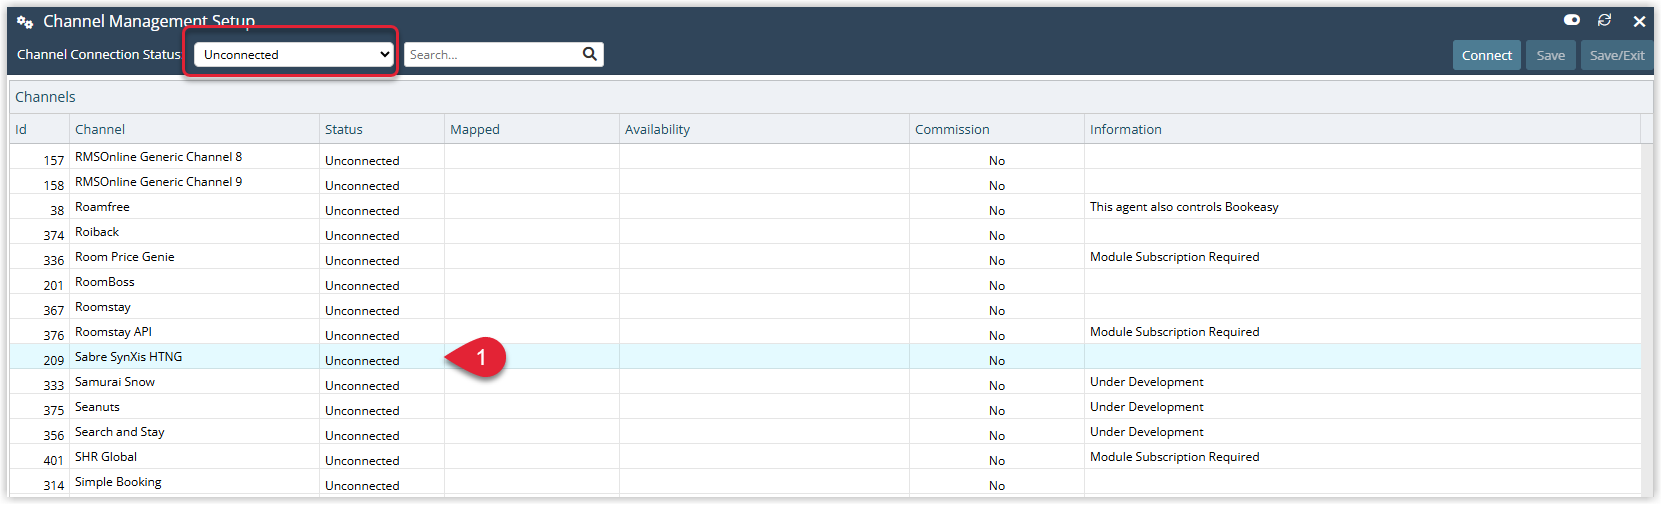Image resolution: width=1662 pixels, height=505 pixels.
Task: Click the Unconnected status of Sabre SynXis HTNG
Action: point(362,360)
